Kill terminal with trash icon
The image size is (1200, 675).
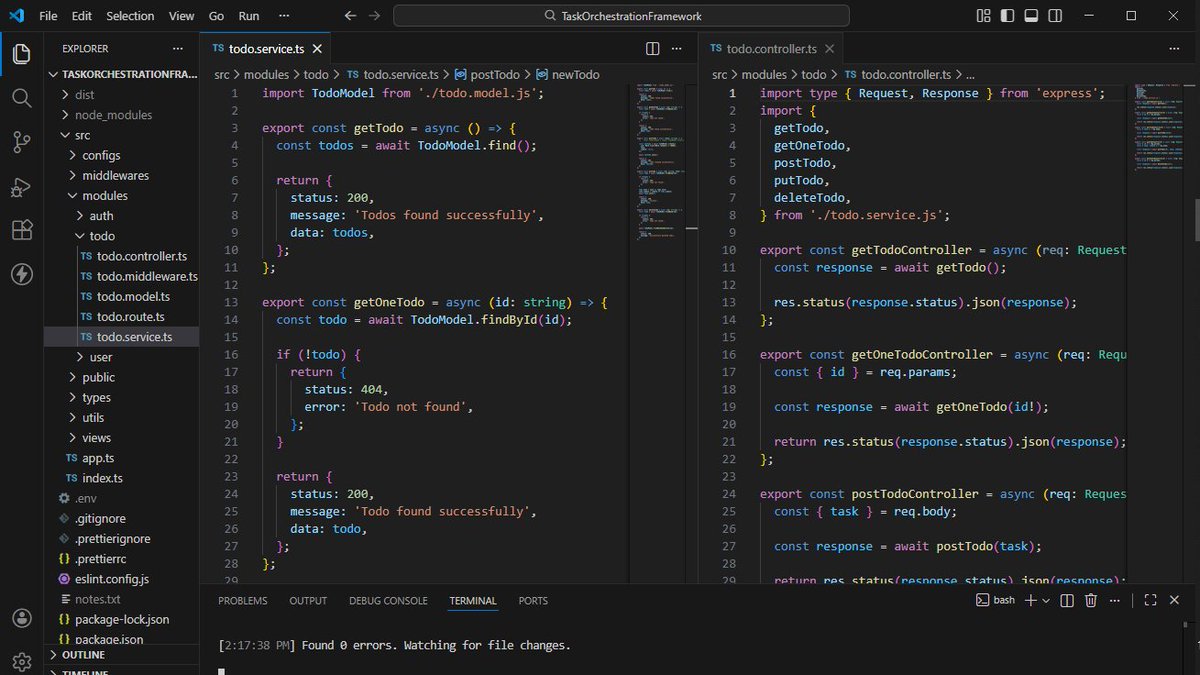[1091, 600]
